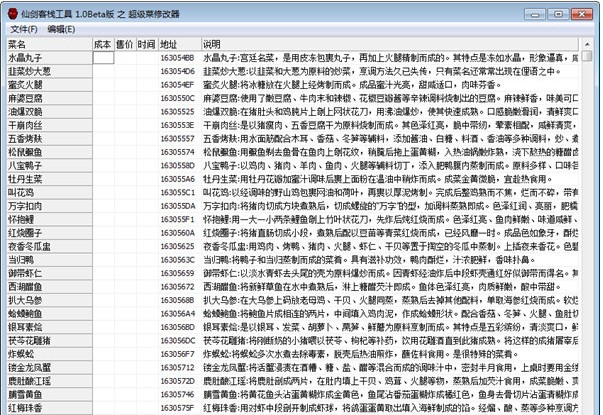Select the 麻婆豆腐 row header
Viewport: 603px width, 415px height.
[x=46, y=99]
